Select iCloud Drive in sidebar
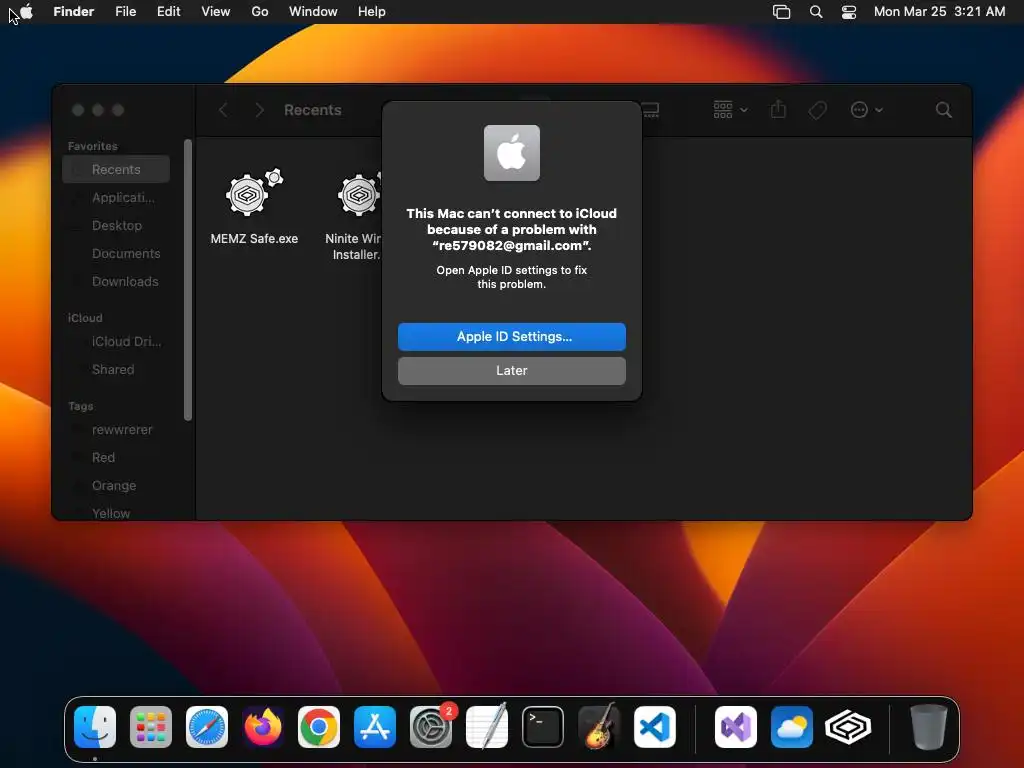 (x=116, y=342)
